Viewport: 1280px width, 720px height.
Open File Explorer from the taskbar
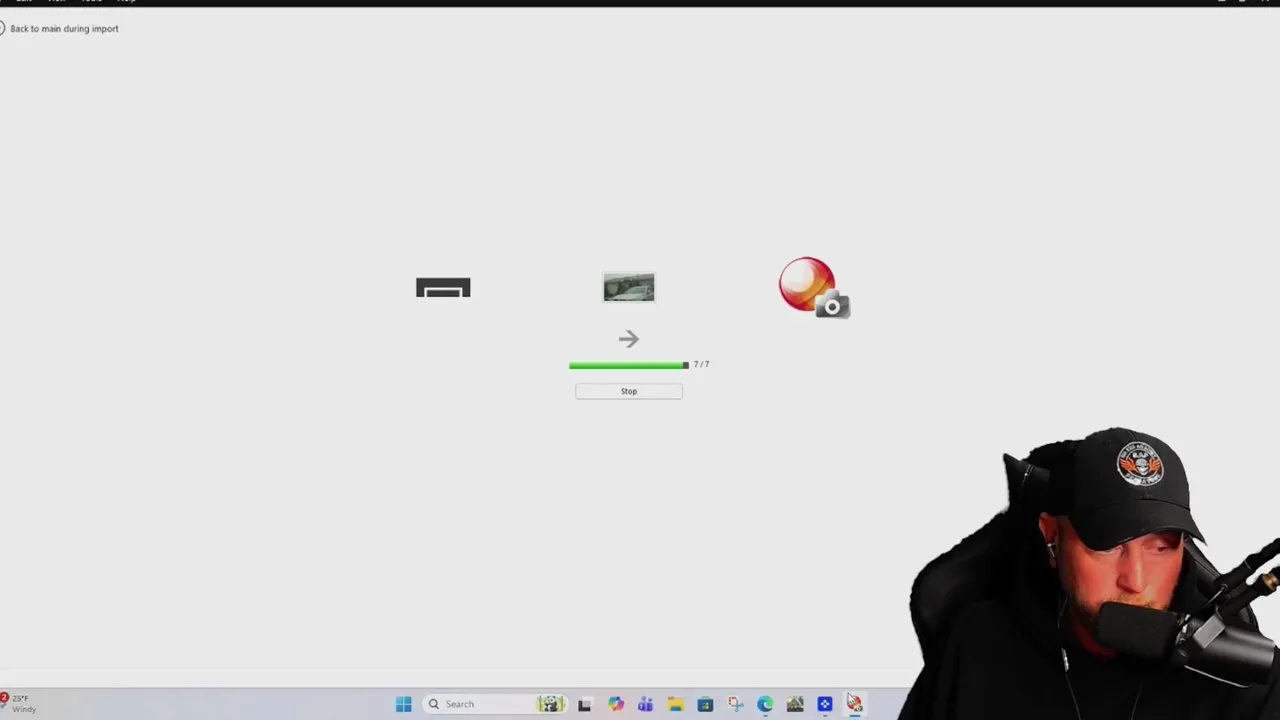pos(675,704)
